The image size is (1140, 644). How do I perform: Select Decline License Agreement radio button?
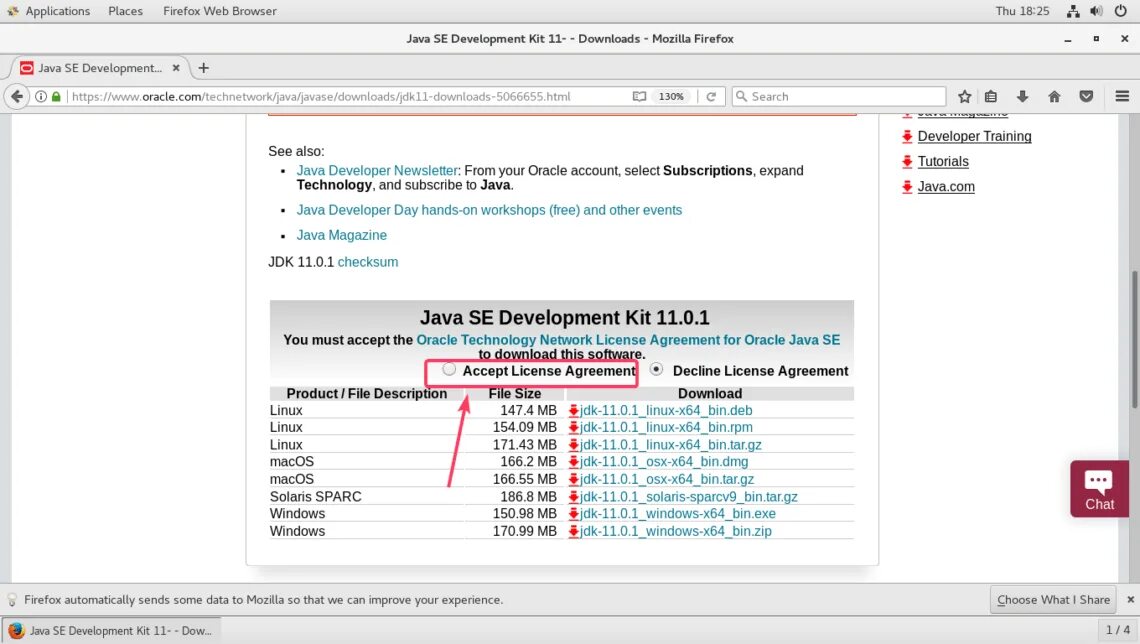(657, 369)
